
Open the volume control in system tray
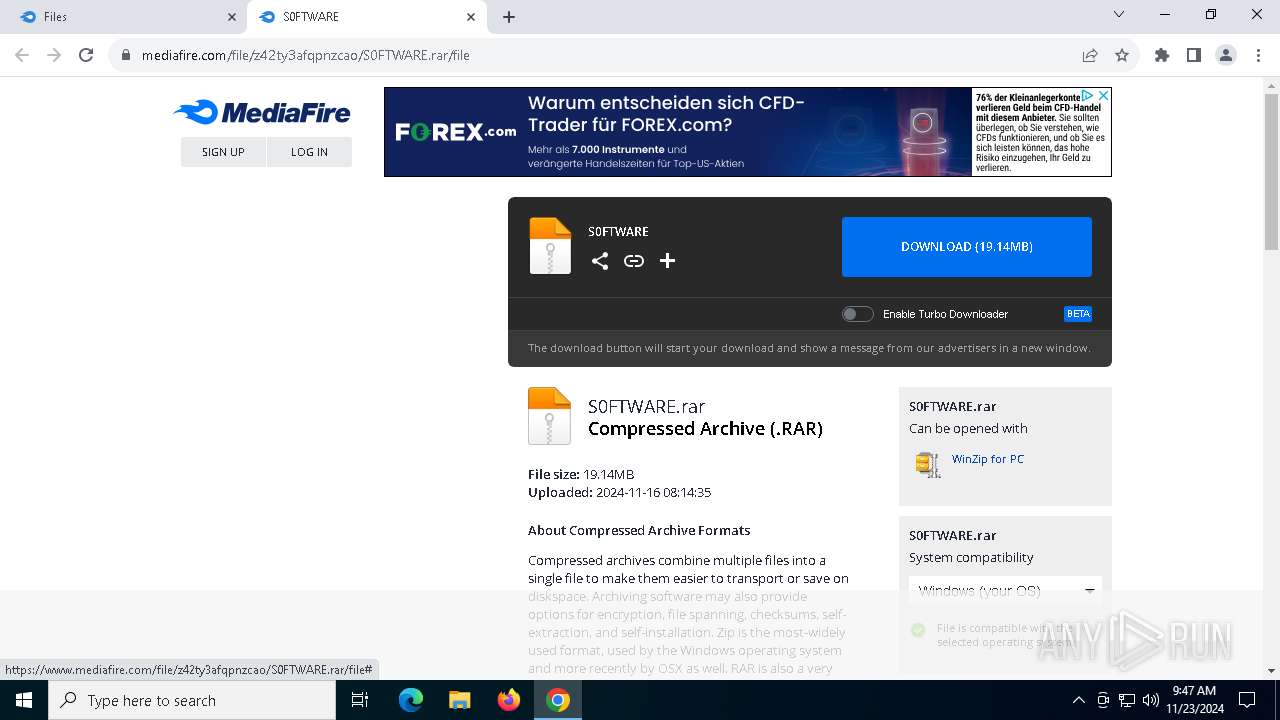(1151, 700)
